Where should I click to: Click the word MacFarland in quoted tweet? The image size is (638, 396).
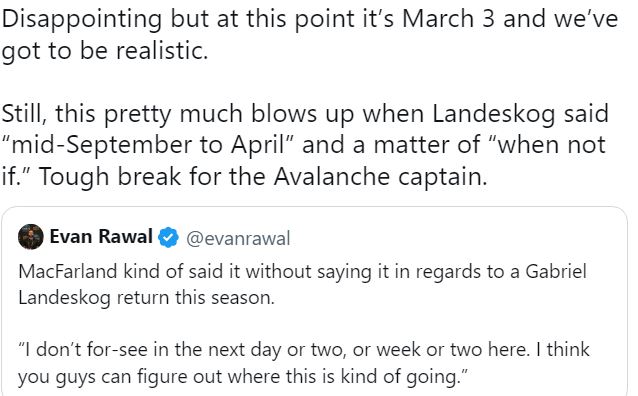[68, 271]
